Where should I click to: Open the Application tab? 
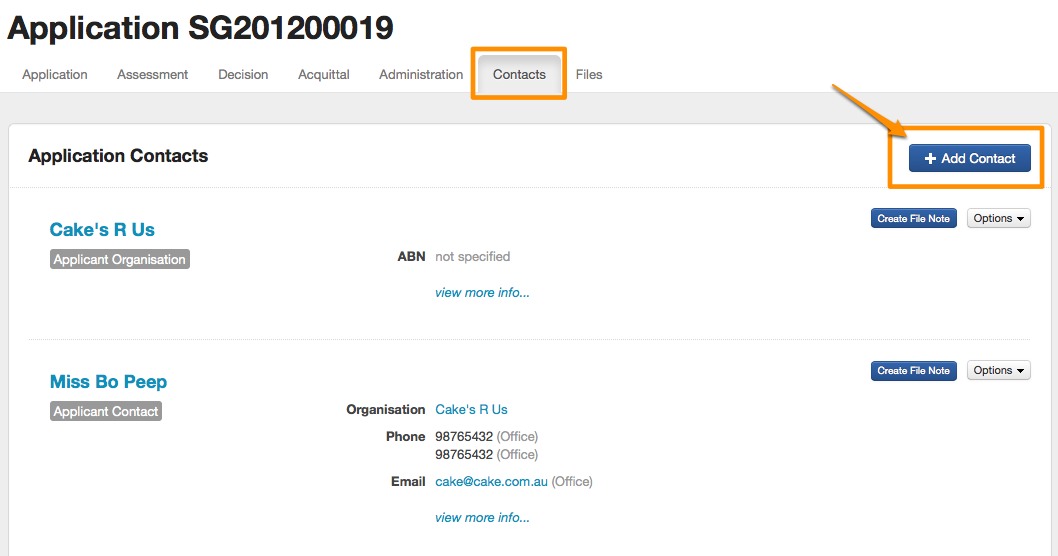click(x=55, y=74)
